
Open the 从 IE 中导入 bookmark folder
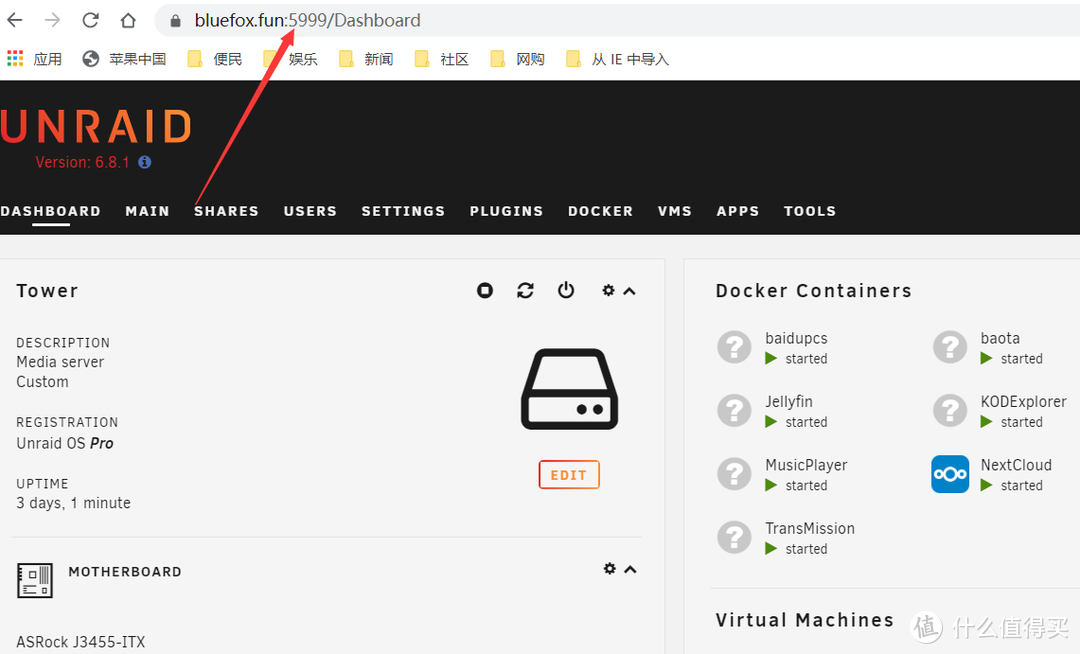618,59
